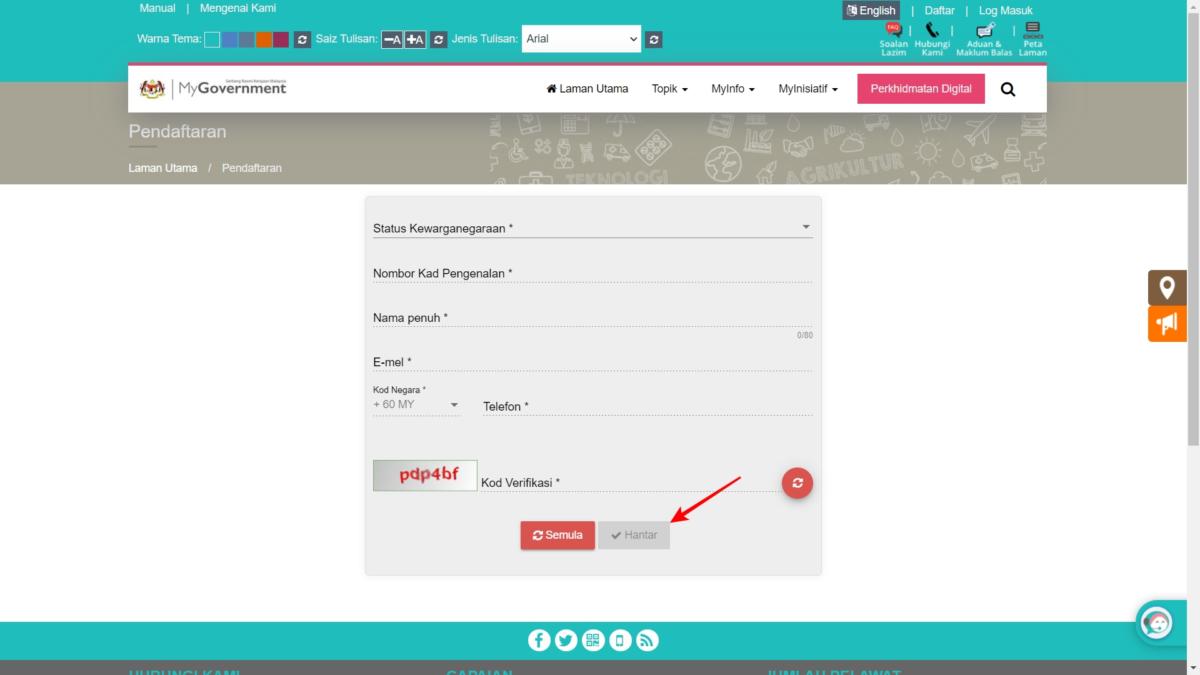Reset the Saiz Tulisan font size
1200x675 pixels.
pos(439,40)
